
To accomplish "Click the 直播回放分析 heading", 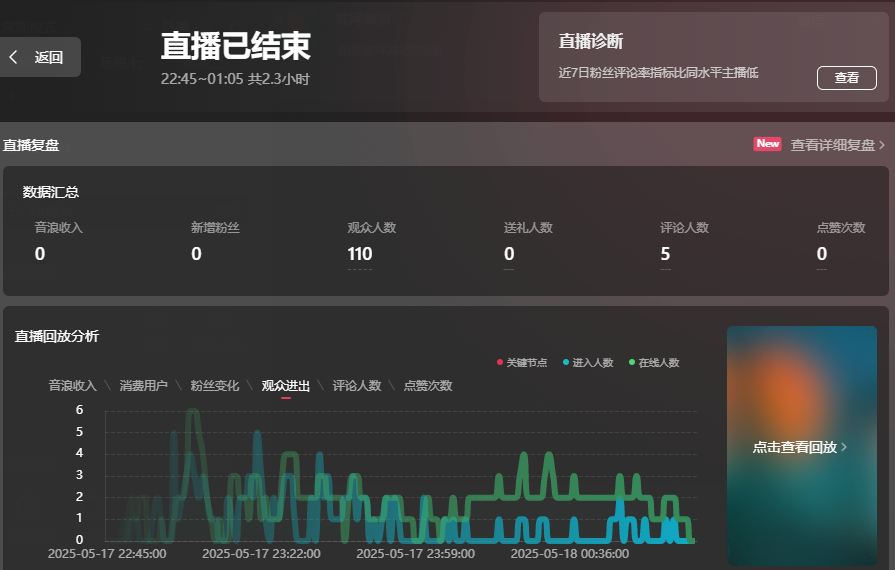I will point(57,336).
